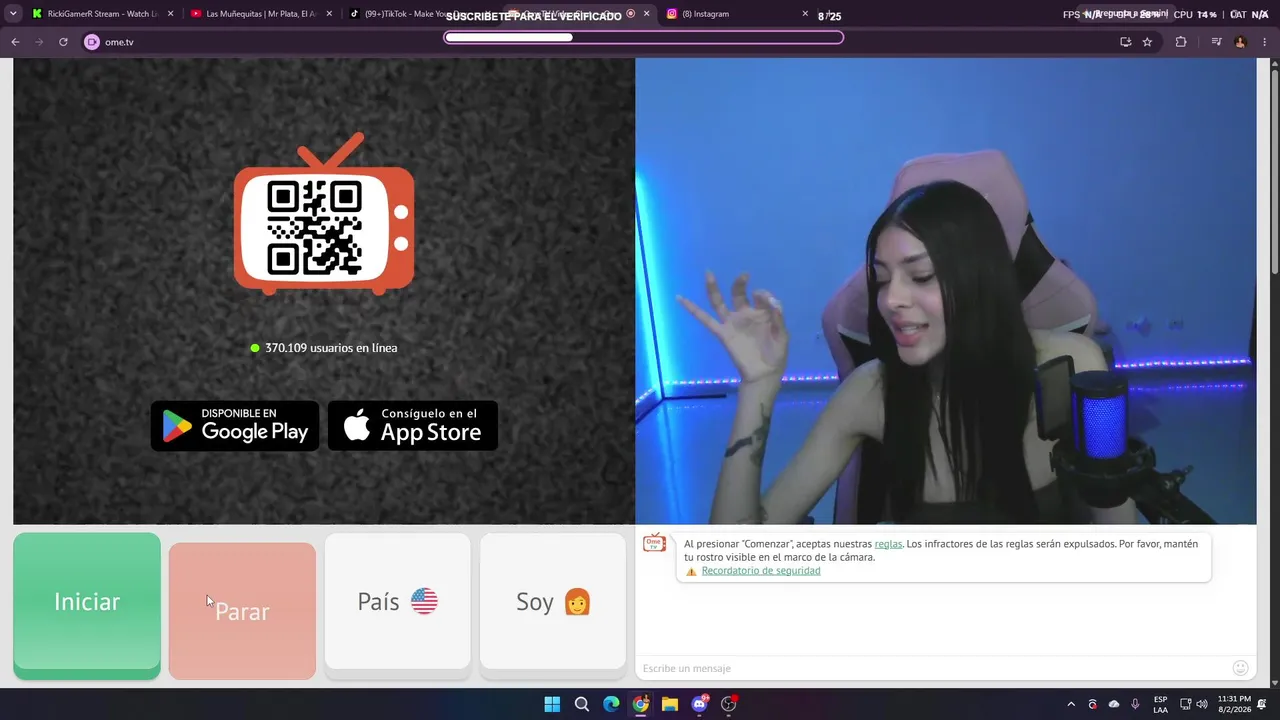Viewport: 1280px width, 720px height.
Task: Click the QR code TV logo
Action: (x=324, y=215)
